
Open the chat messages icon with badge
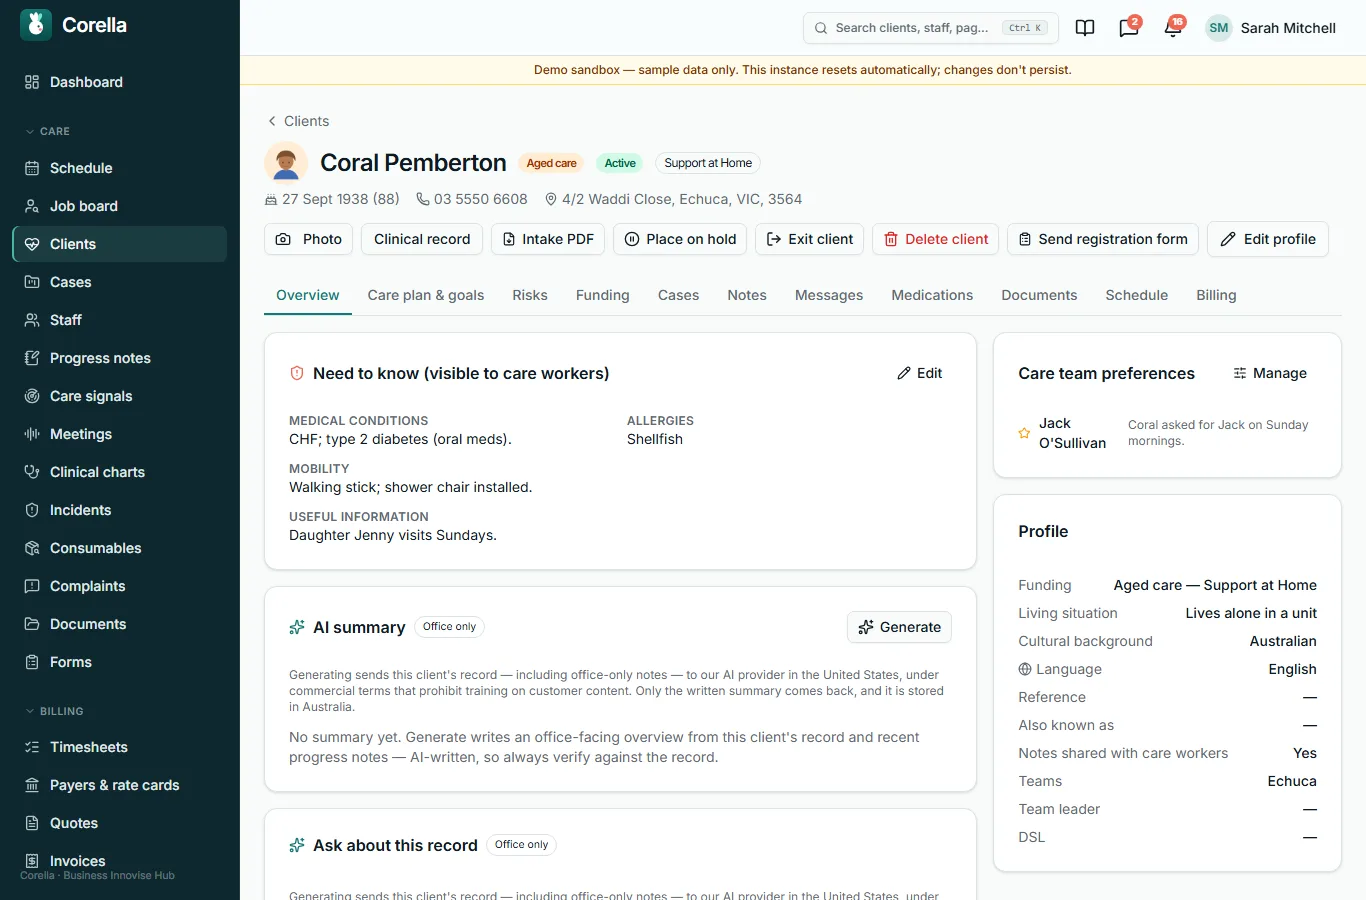coord(1129,28)
